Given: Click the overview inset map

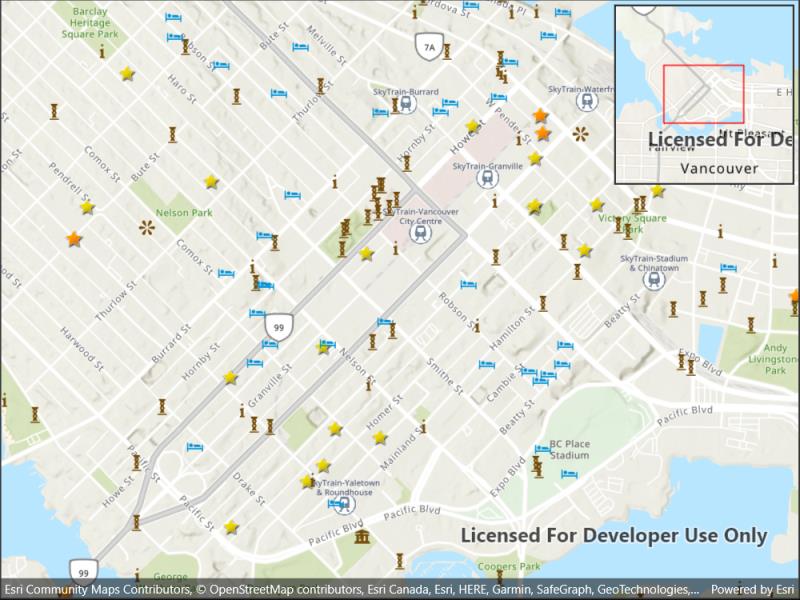Looking at the screenshot, I should (705, 95).
